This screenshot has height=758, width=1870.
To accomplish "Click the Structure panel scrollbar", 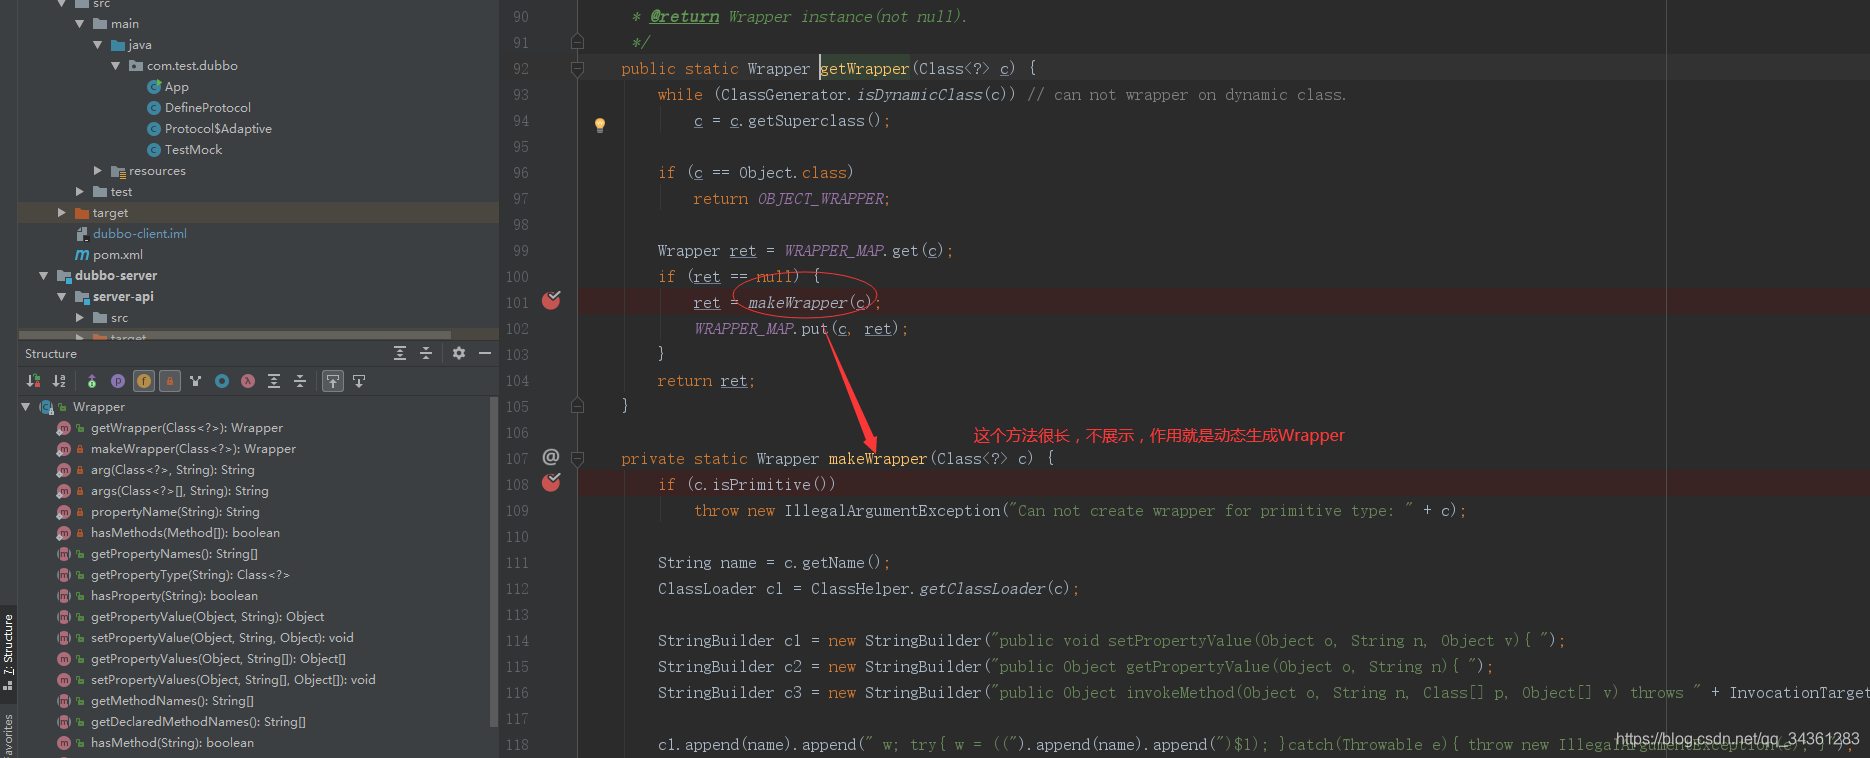I will point(493,560).
